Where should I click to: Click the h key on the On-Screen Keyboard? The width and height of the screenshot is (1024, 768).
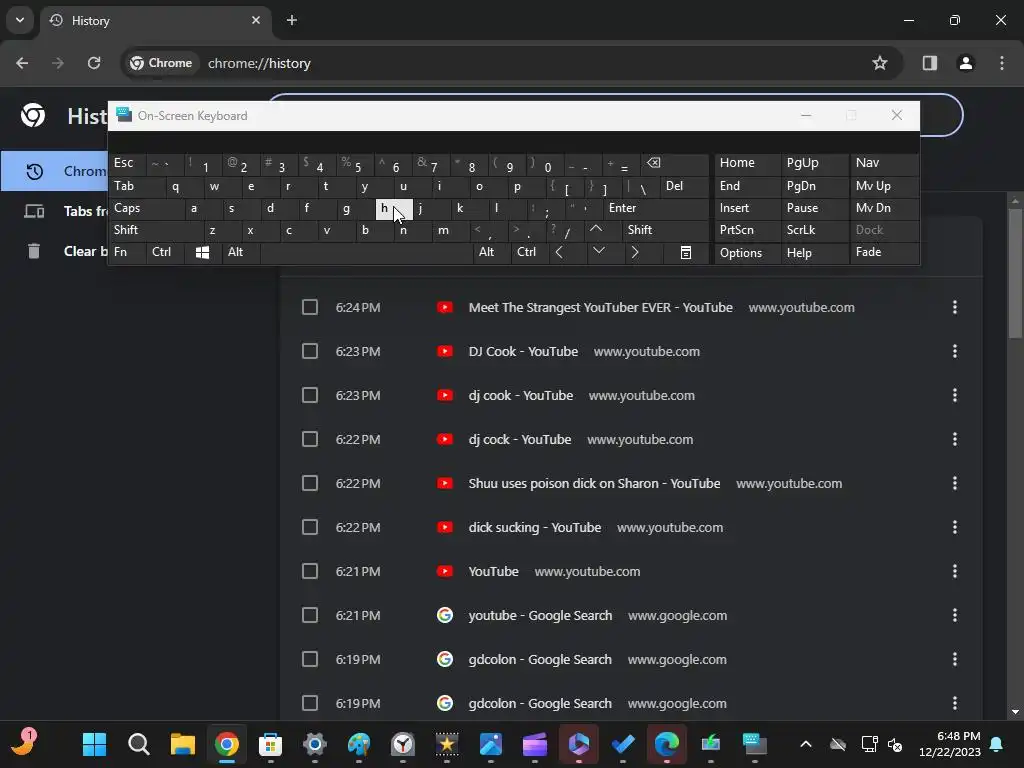click(x=394, y=208)
